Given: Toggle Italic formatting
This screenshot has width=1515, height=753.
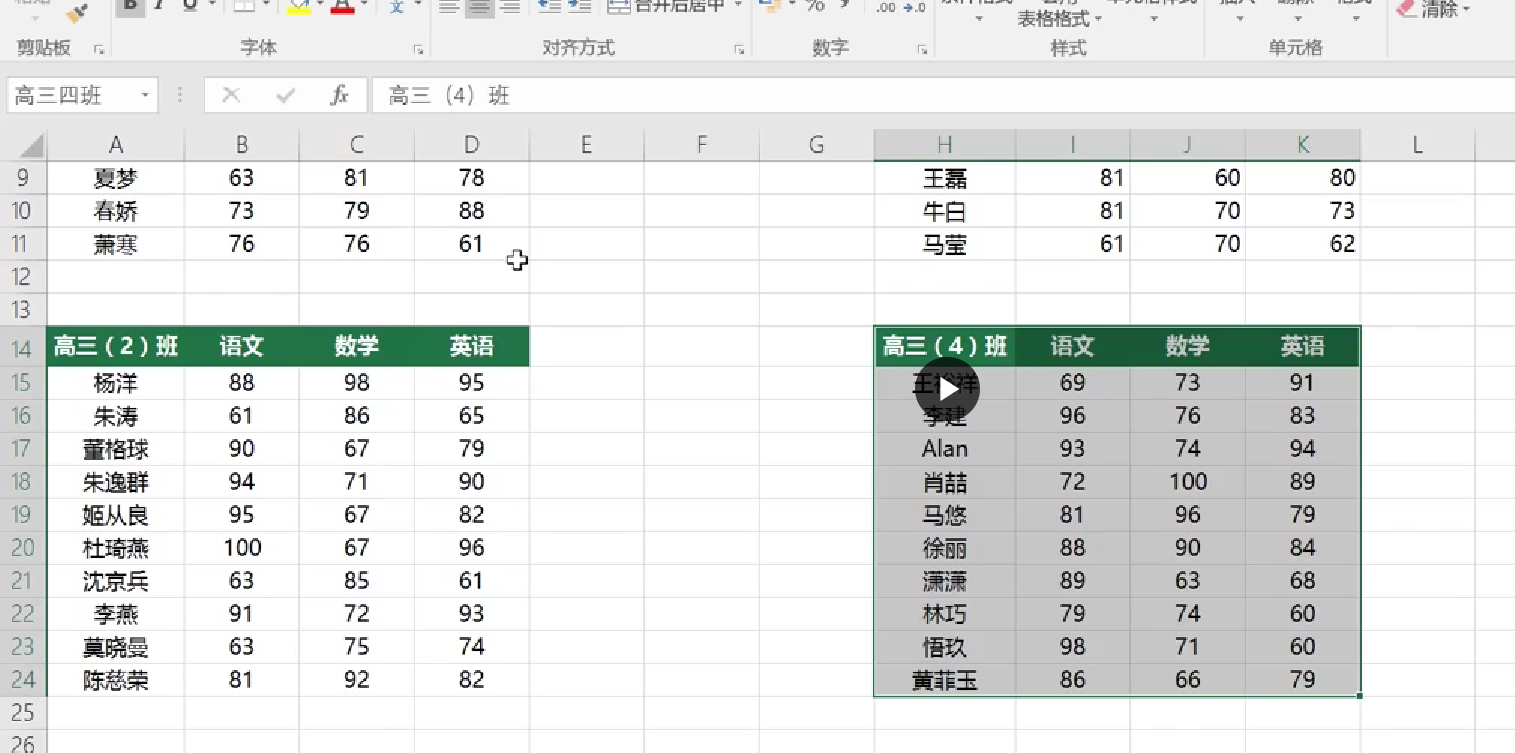Looking at the screenshot, I should click(x=160, y=4).
